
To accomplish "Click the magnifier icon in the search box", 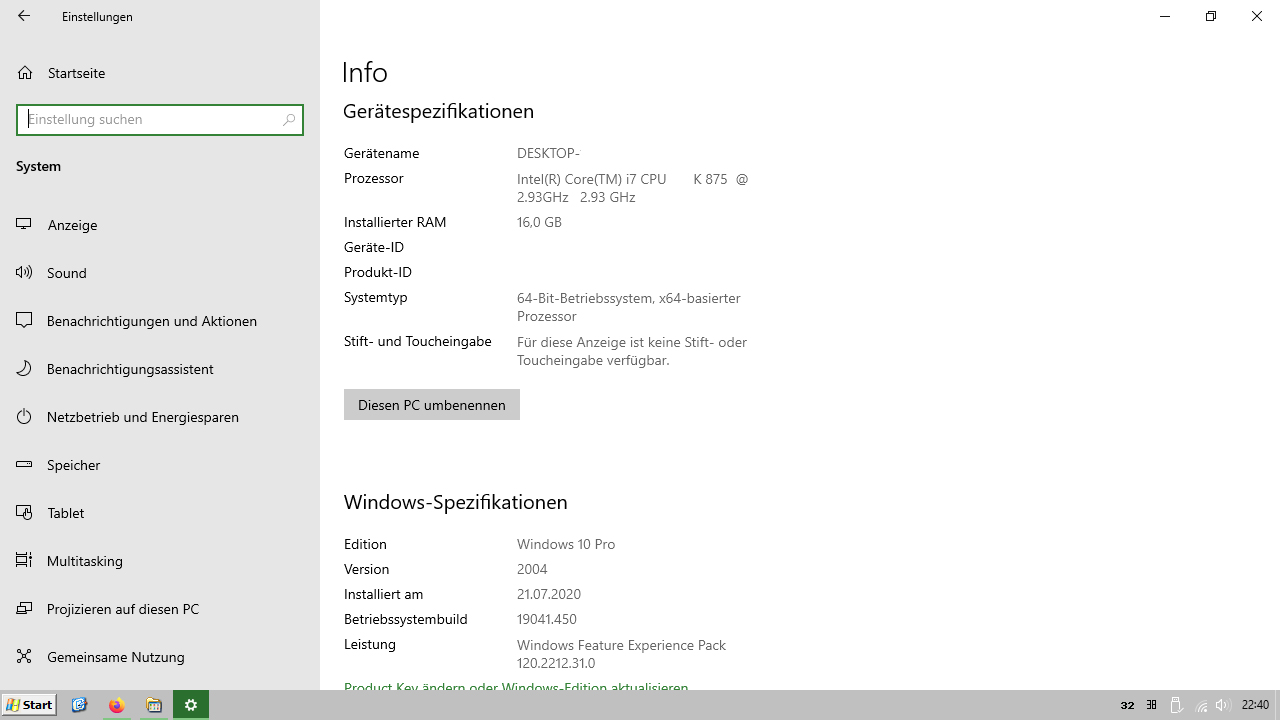I will [289, 120].
